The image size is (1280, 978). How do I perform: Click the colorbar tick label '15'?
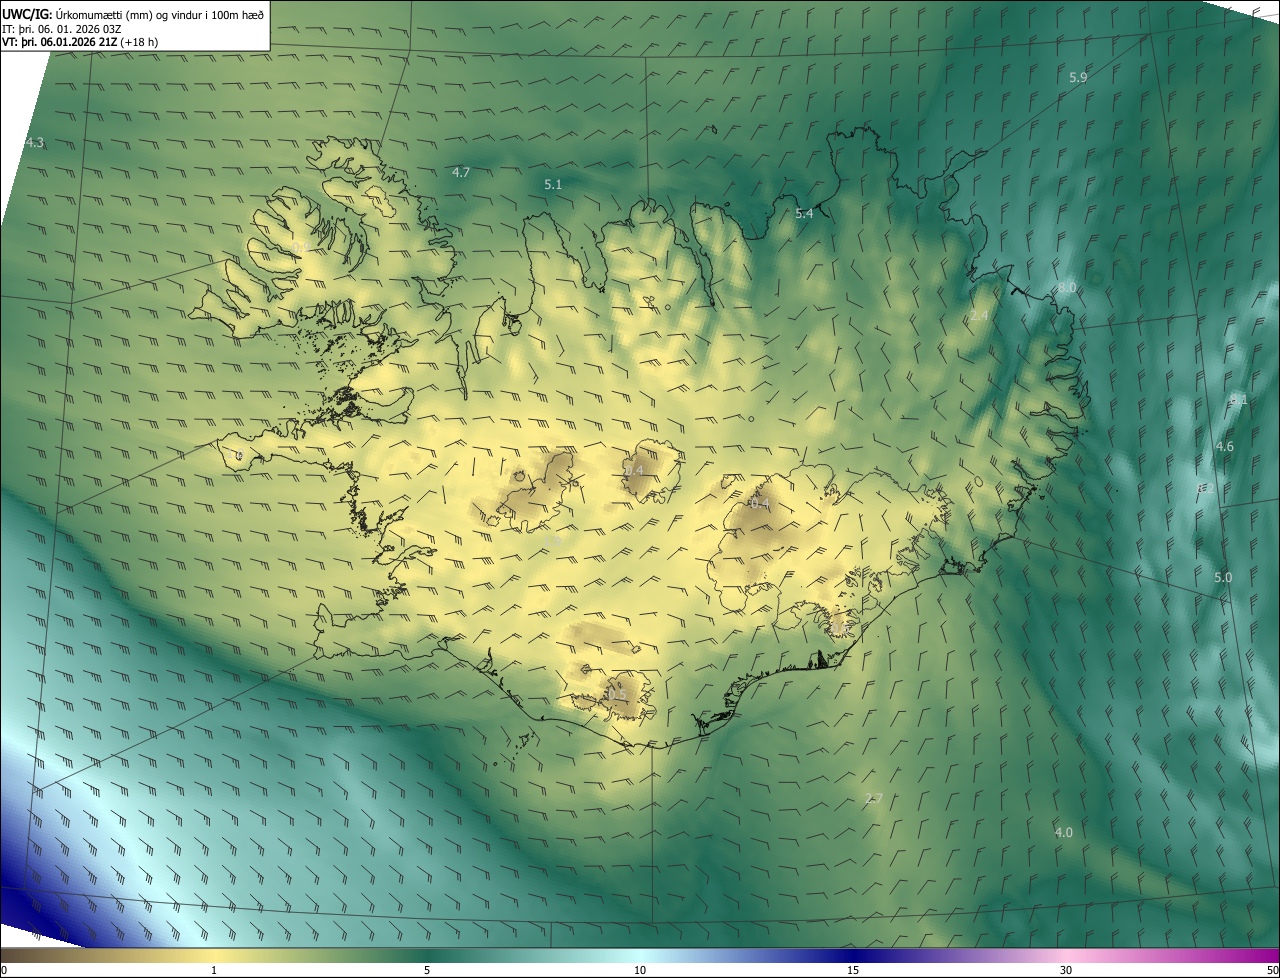(853, 970)
